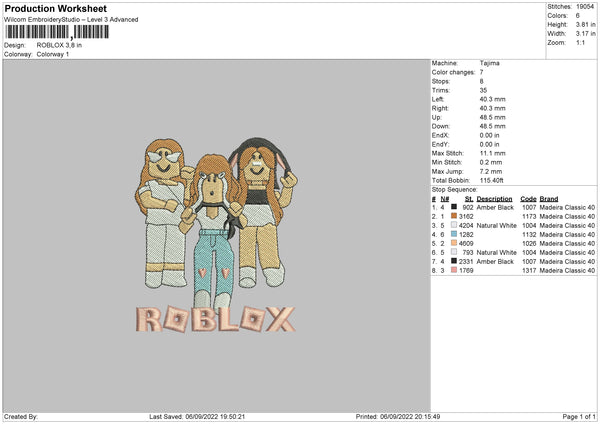Click the 'Created By:' footer label
Viewport: 600px width, 424px height.
21,416
